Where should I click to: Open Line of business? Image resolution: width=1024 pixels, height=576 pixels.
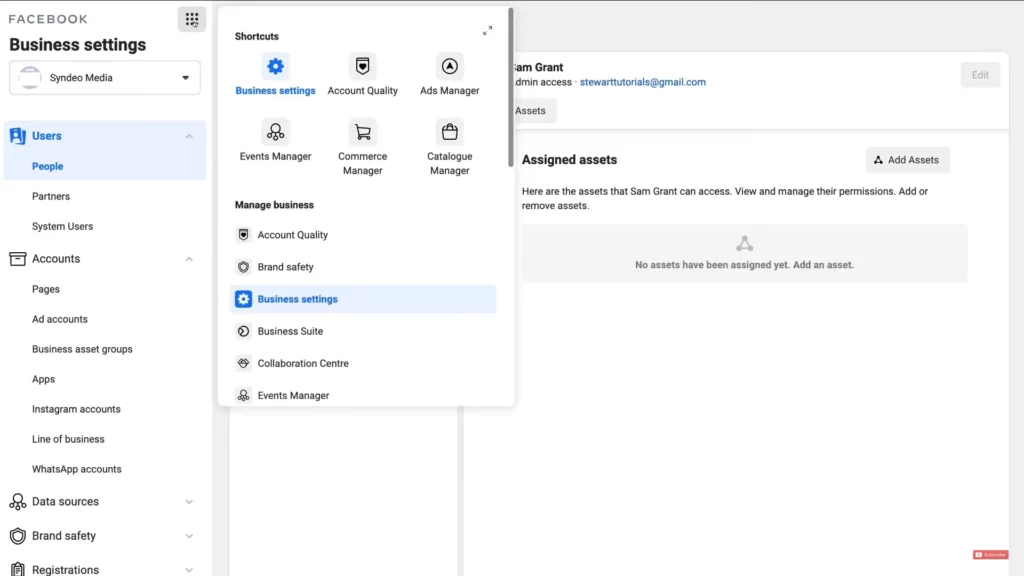coord(68,439)
